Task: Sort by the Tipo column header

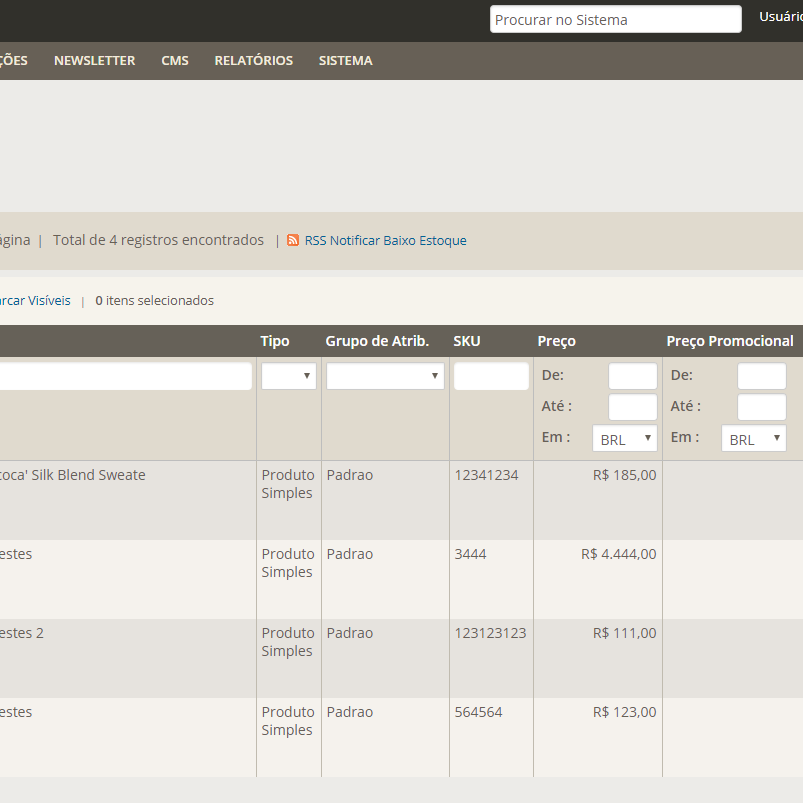Action: pos(275,341)
